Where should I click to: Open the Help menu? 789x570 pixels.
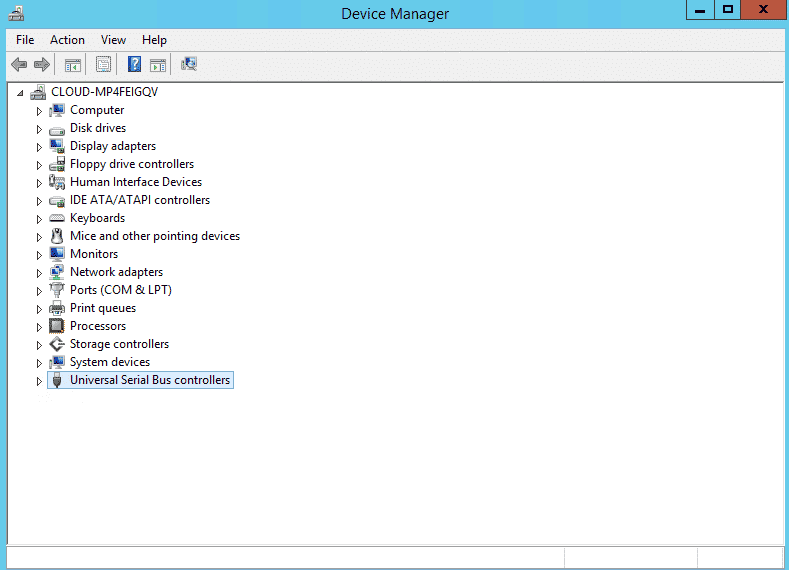[154, 40]
